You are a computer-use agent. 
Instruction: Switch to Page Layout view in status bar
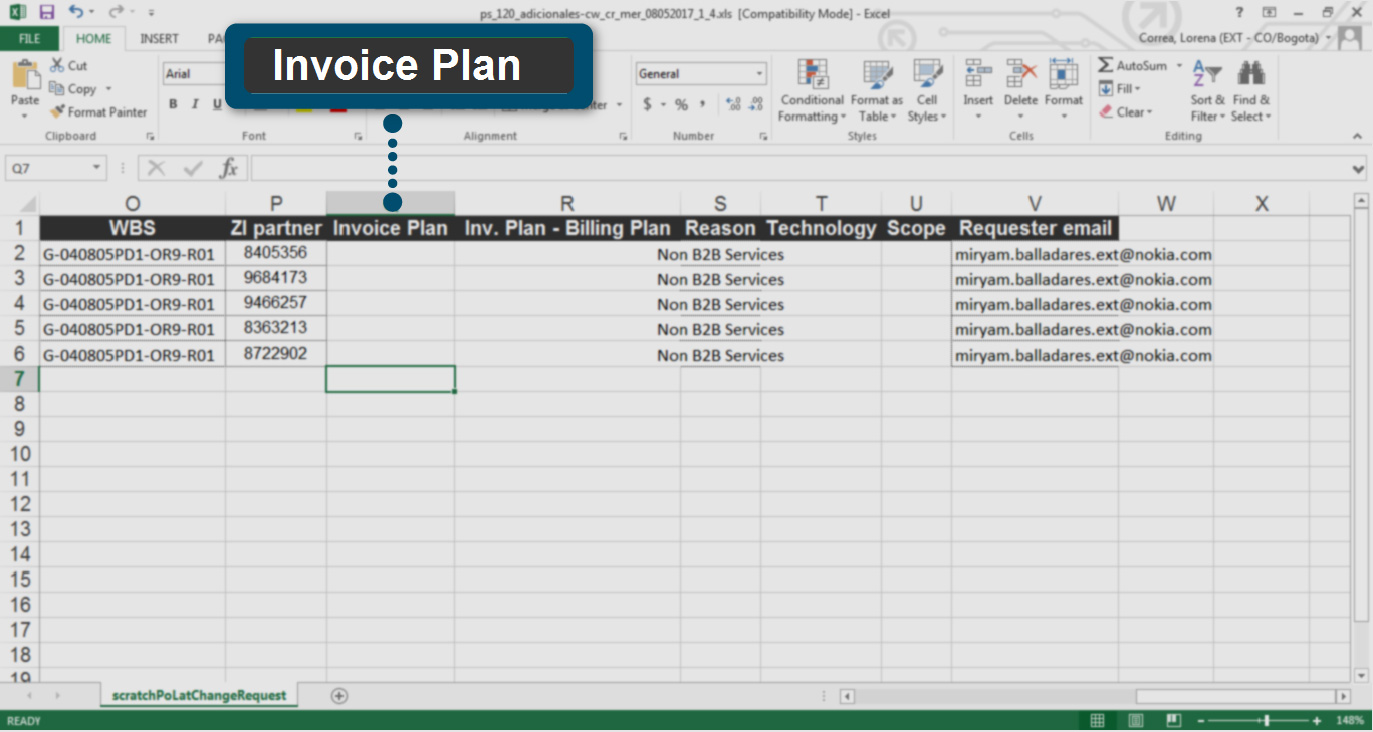(1135, 721)
